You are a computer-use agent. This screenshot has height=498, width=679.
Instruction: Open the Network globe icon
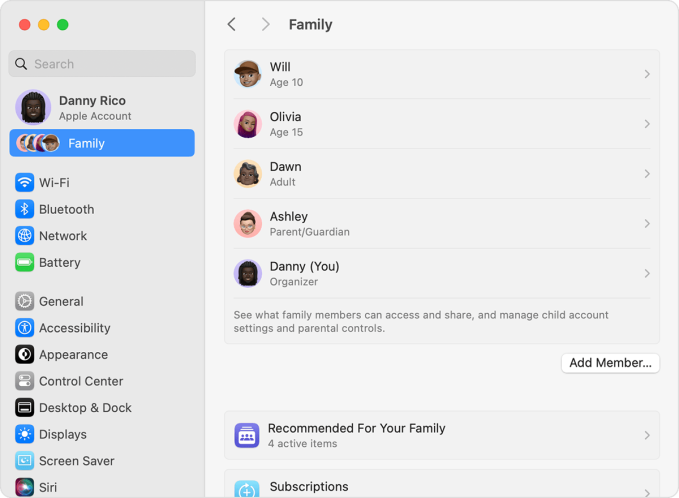tap(25, 236)
